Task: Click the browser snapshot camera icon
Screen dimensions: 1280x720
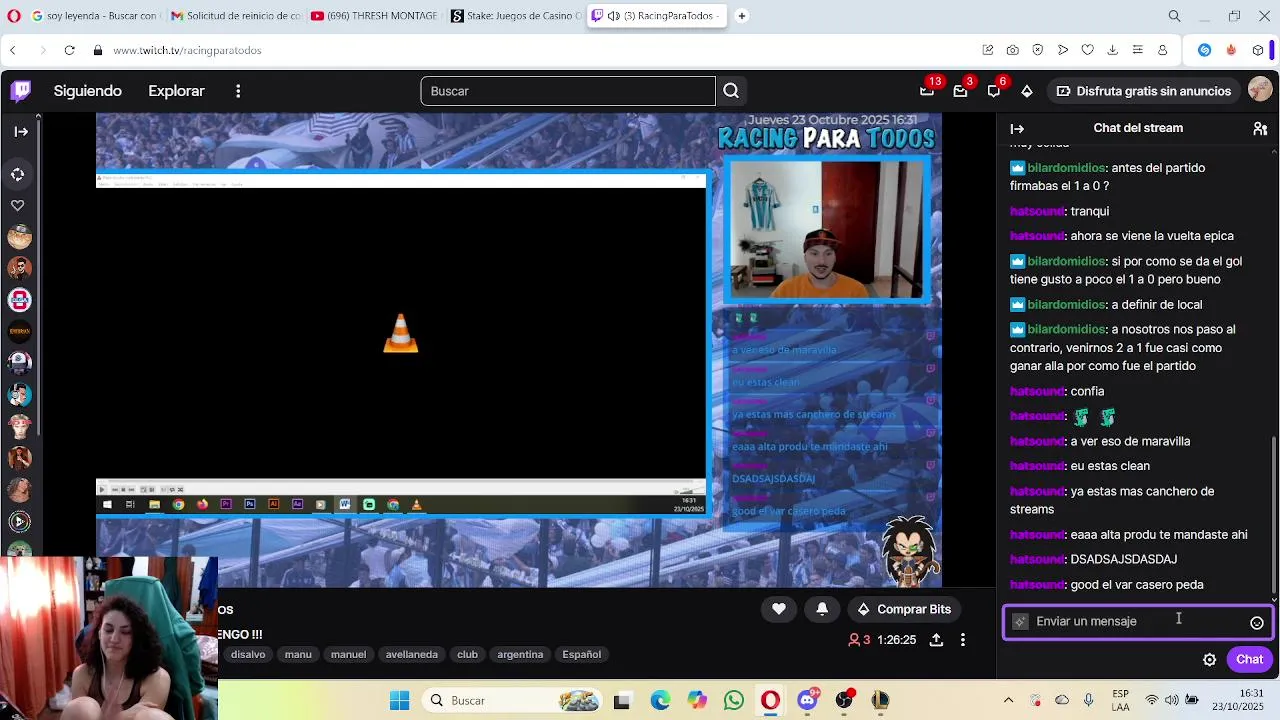Action: 1013,50
